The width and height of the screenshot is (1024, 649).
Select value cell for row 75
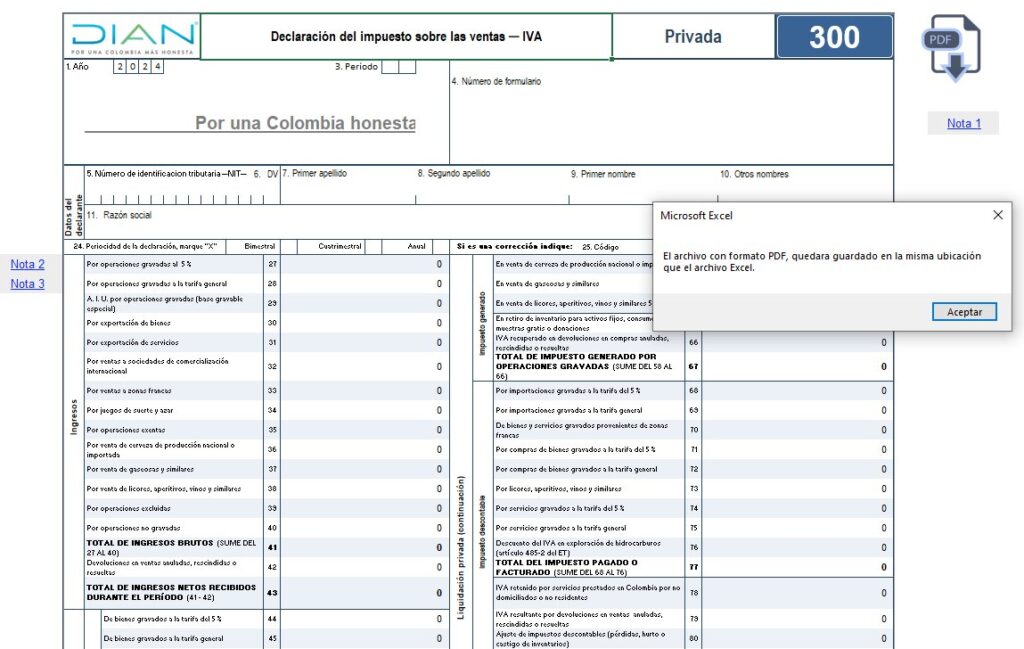point(797,528)
